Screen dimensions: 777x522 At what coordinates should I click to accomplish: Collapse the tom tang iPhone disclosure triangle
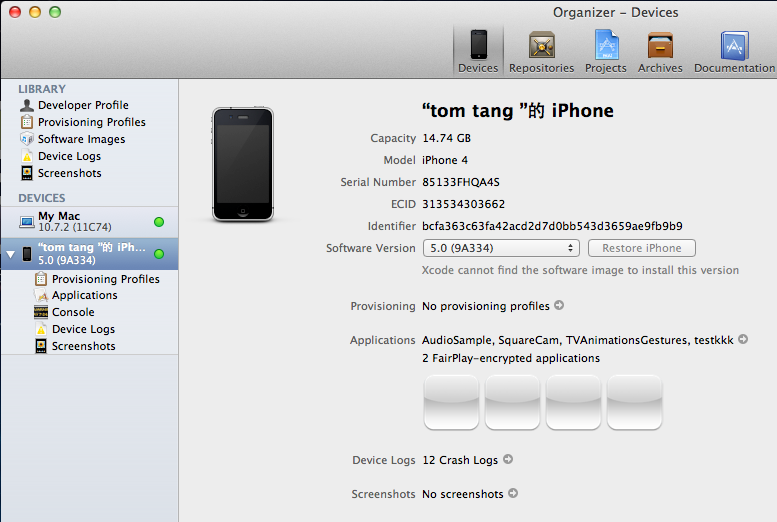10,254
